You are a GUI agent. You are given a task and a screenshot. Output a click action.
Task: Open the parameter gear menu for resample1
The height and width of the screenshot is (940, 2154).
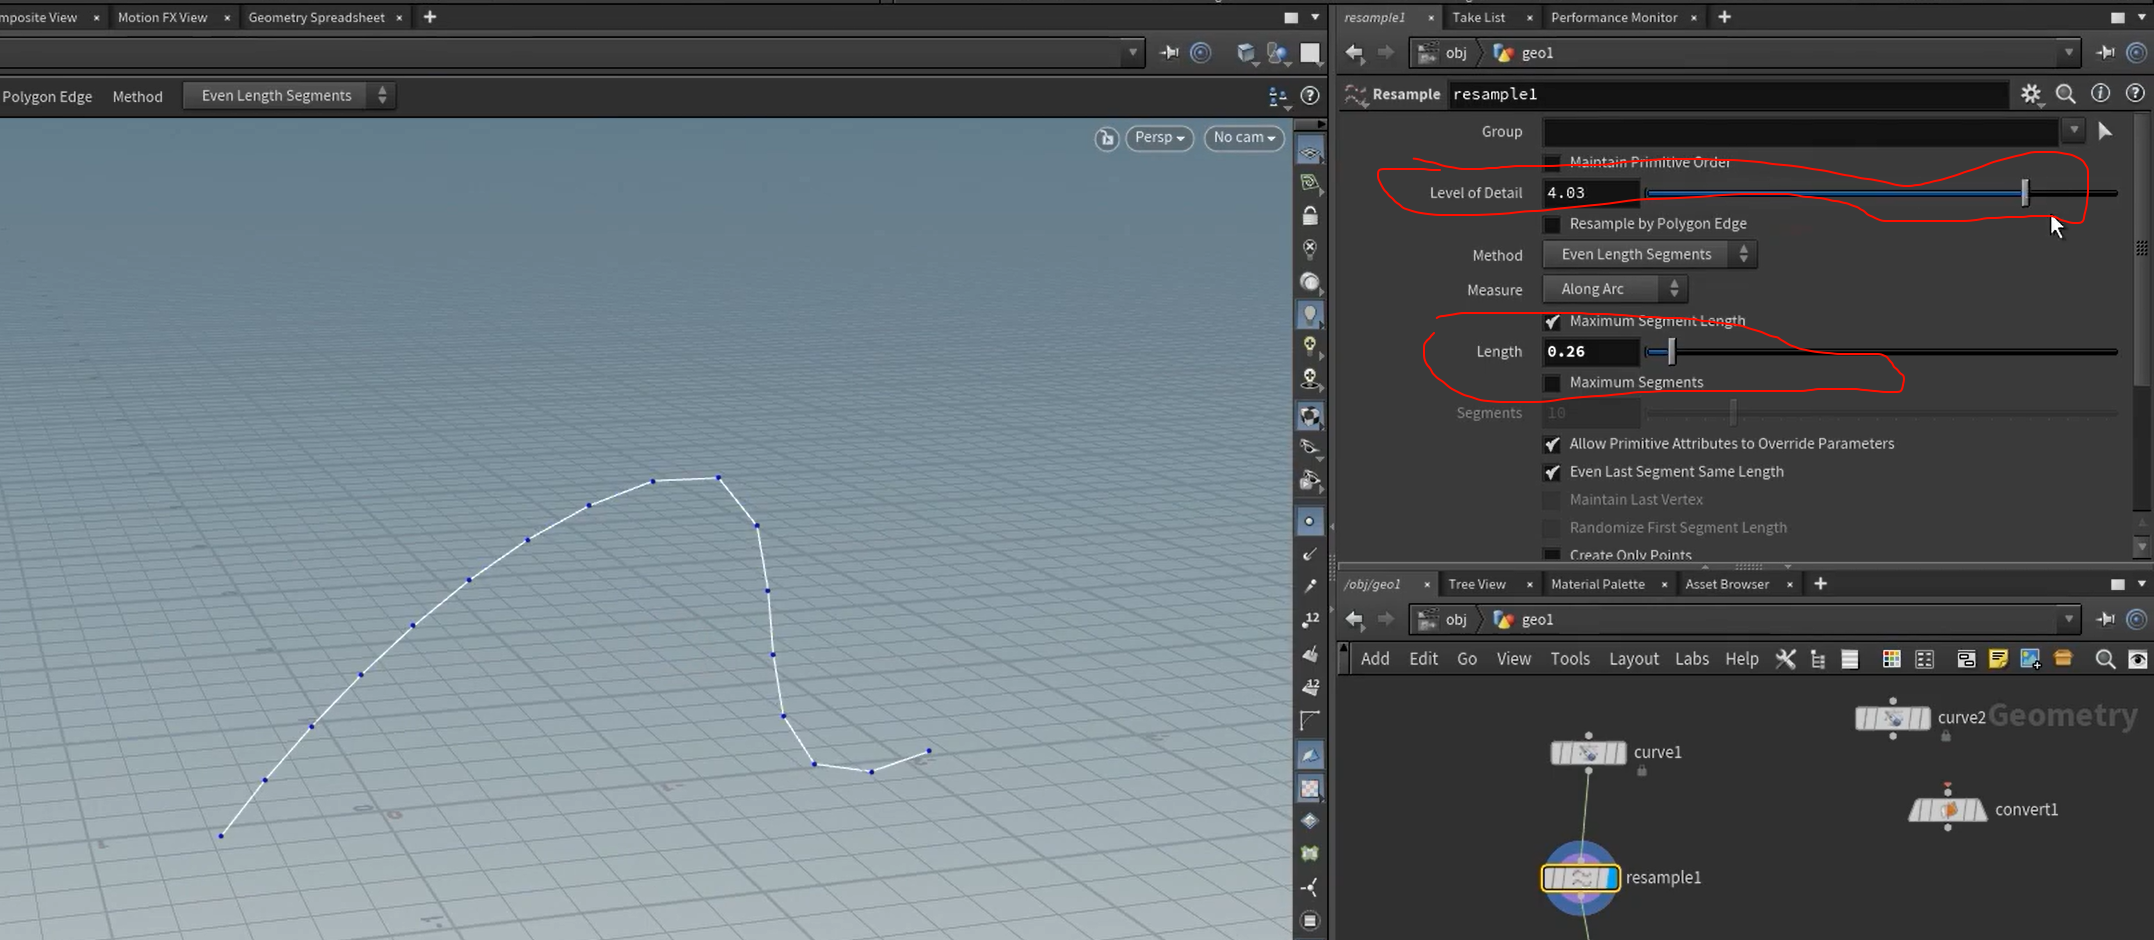click(2030, 94)
